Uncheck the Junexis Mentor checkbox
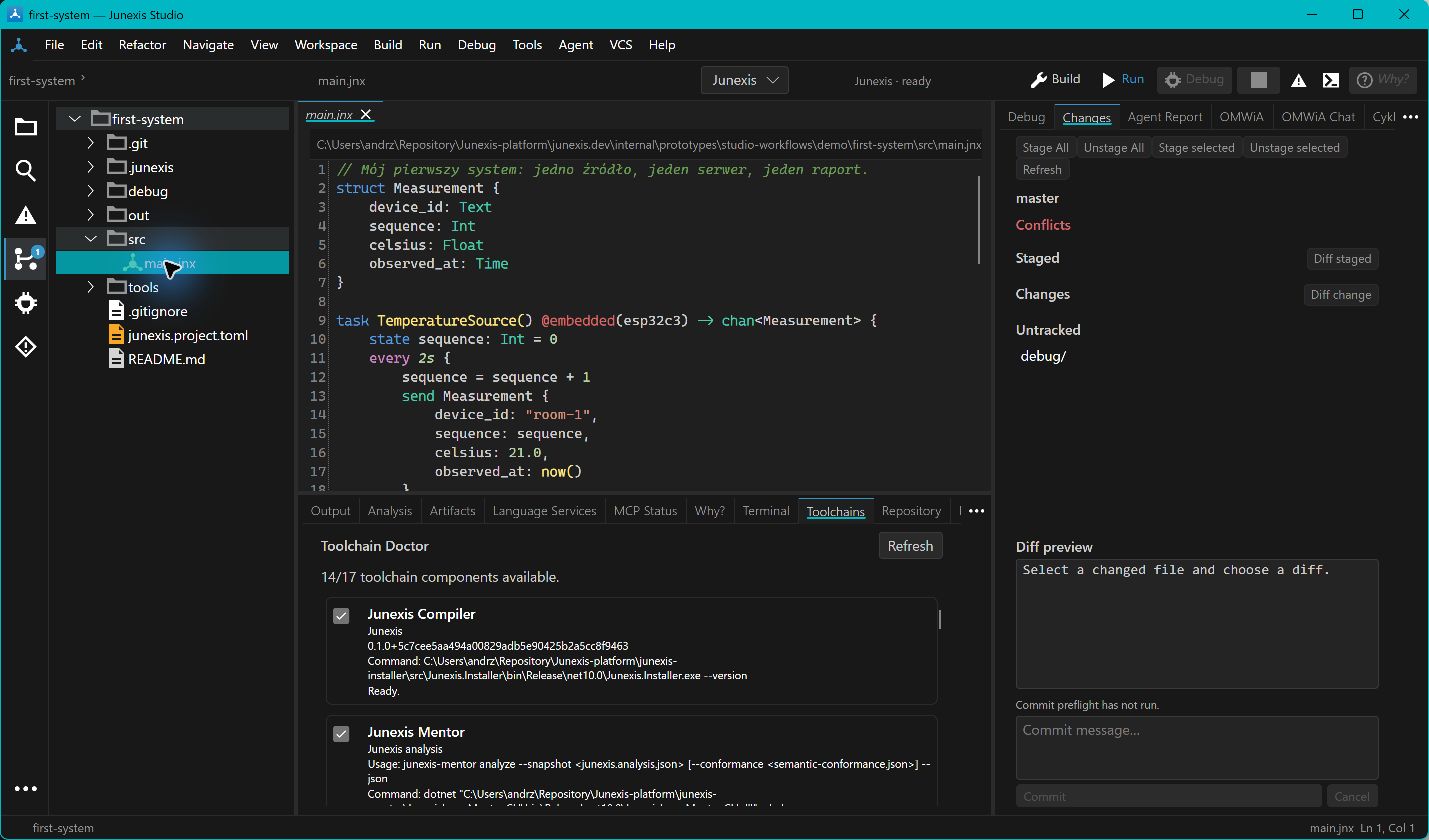 (341, 734)
